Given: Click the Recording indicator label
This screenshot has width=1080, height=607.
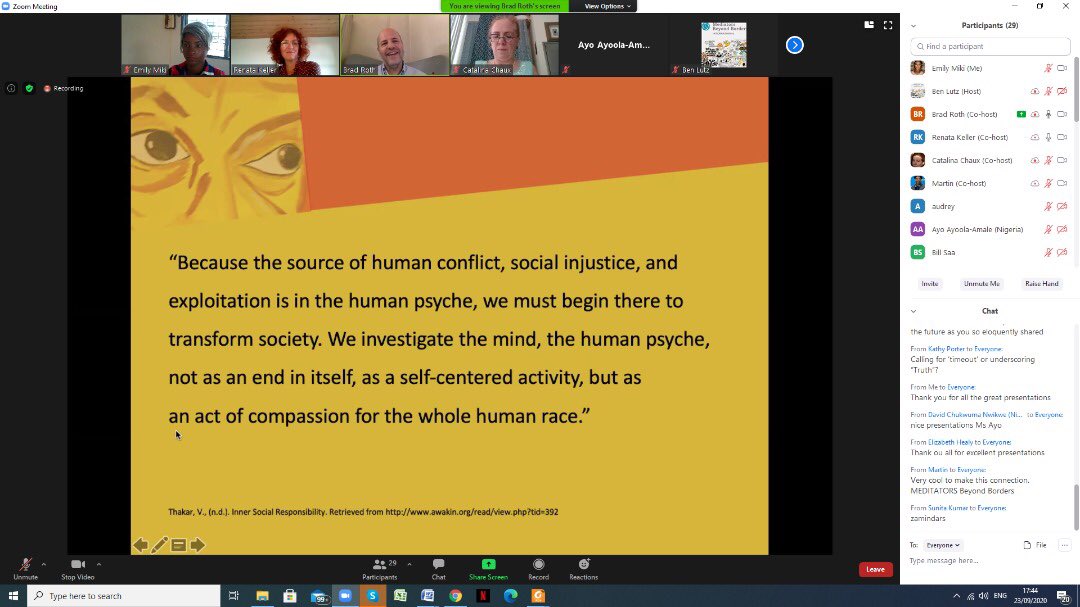Looking at the screenshot, I should point(63,88).
